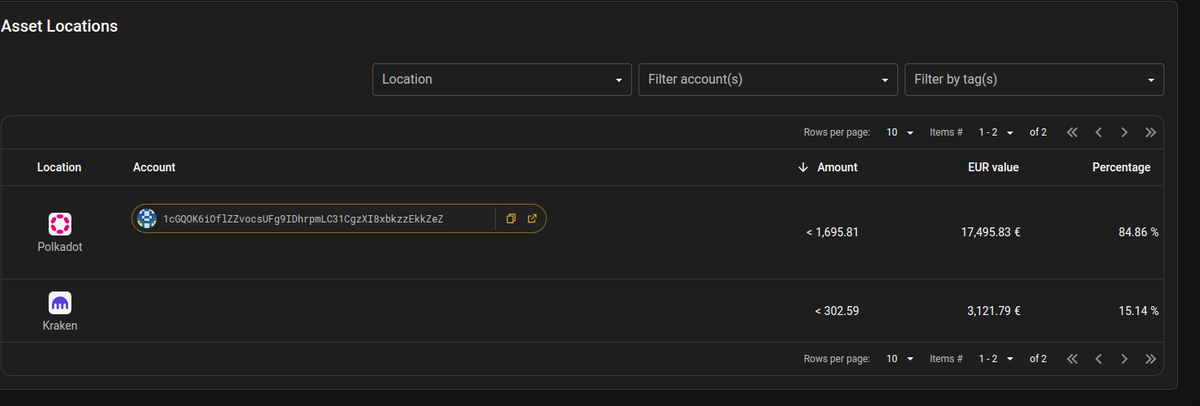The image size is (1200, 406).
Task: Click the amount < 1,695.81
Action: [x=832, y=232]
